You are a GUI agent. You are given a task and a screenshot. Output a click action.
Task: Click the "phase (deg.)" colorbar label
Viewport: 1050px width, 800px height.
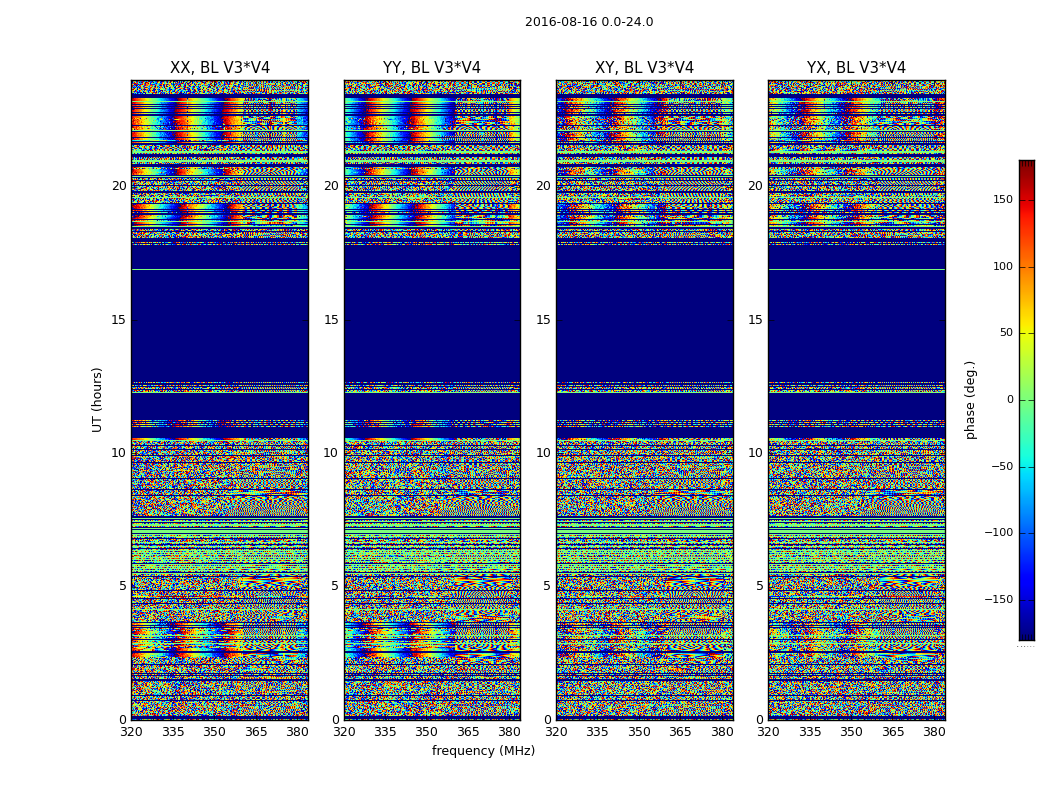coord(970,400)
